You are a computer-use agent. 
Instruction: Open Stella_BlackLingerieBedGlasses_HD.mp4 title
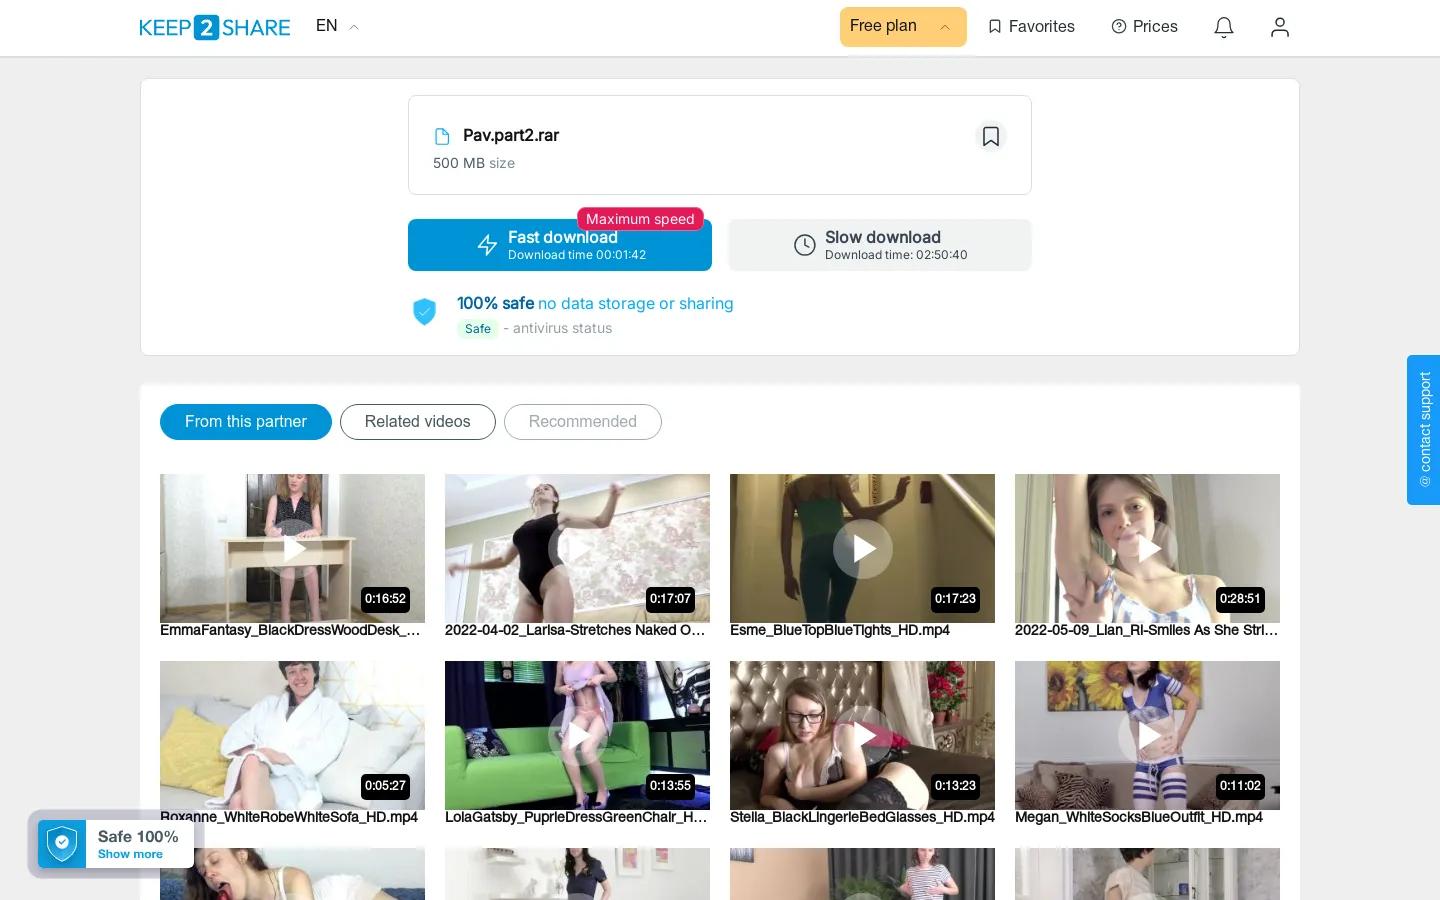(x=862, y=817)
